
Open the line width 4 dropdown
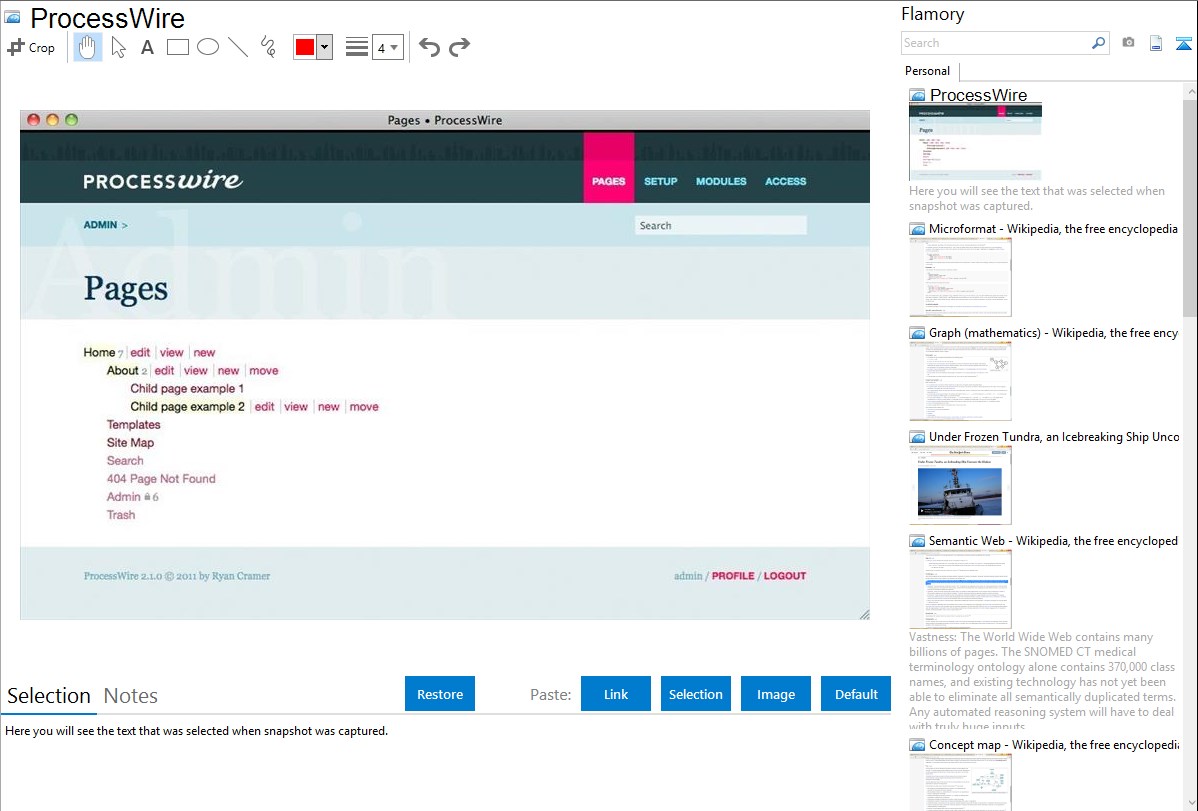(x=387, y=47)
